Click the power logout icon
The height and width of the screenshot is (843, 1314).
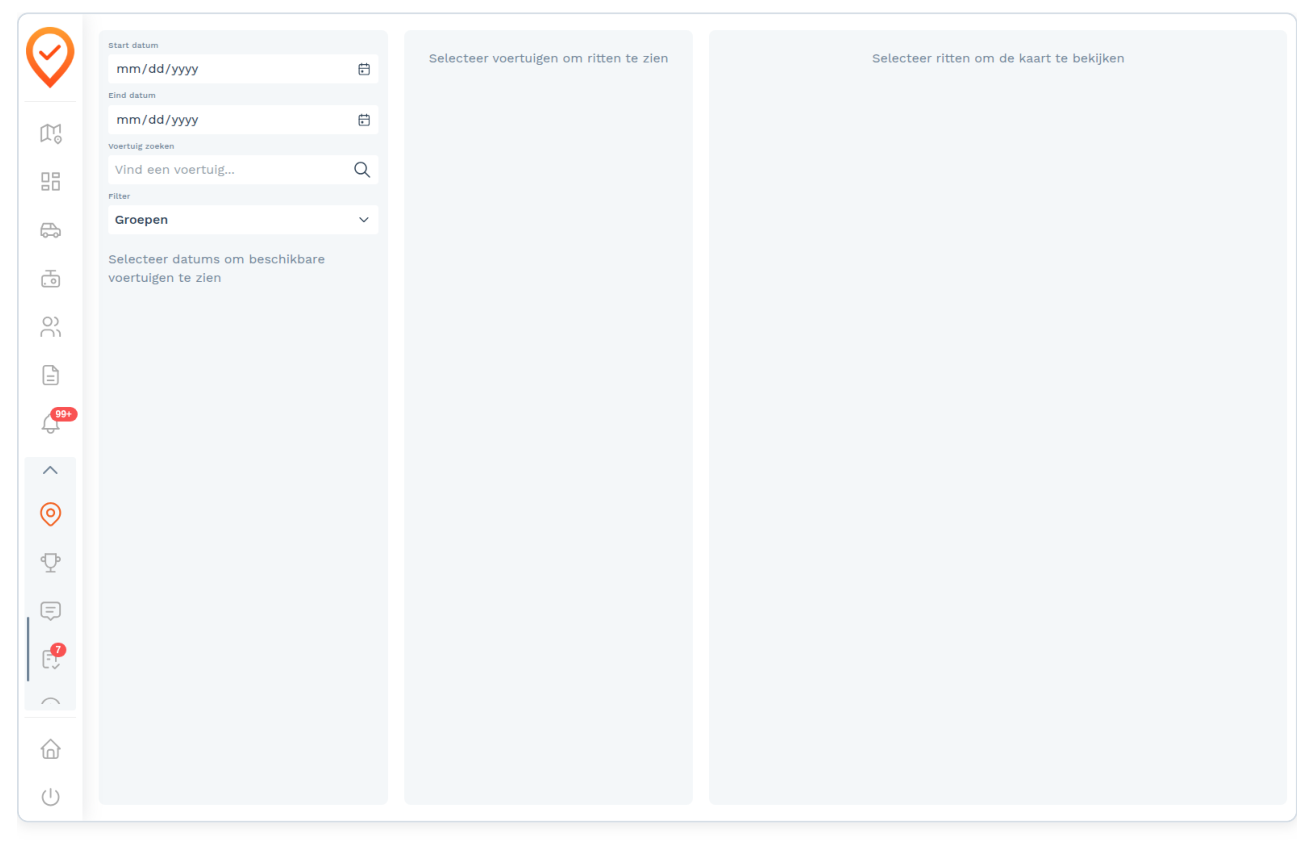50,797
